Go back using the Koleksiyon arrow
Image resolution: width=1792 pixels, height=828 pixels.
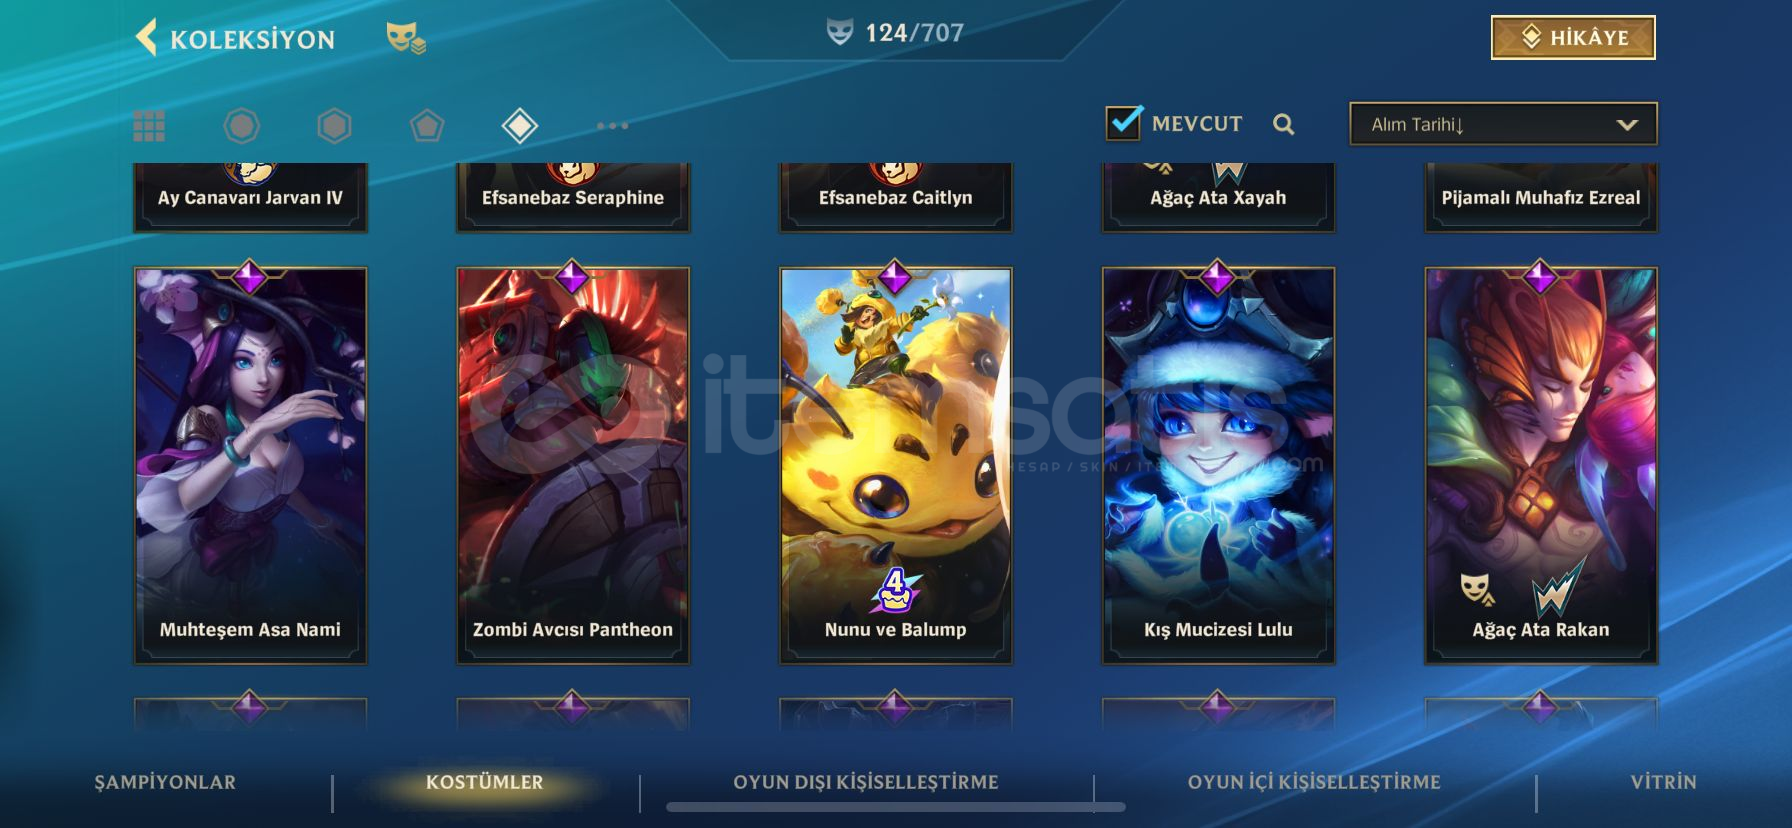147,38
